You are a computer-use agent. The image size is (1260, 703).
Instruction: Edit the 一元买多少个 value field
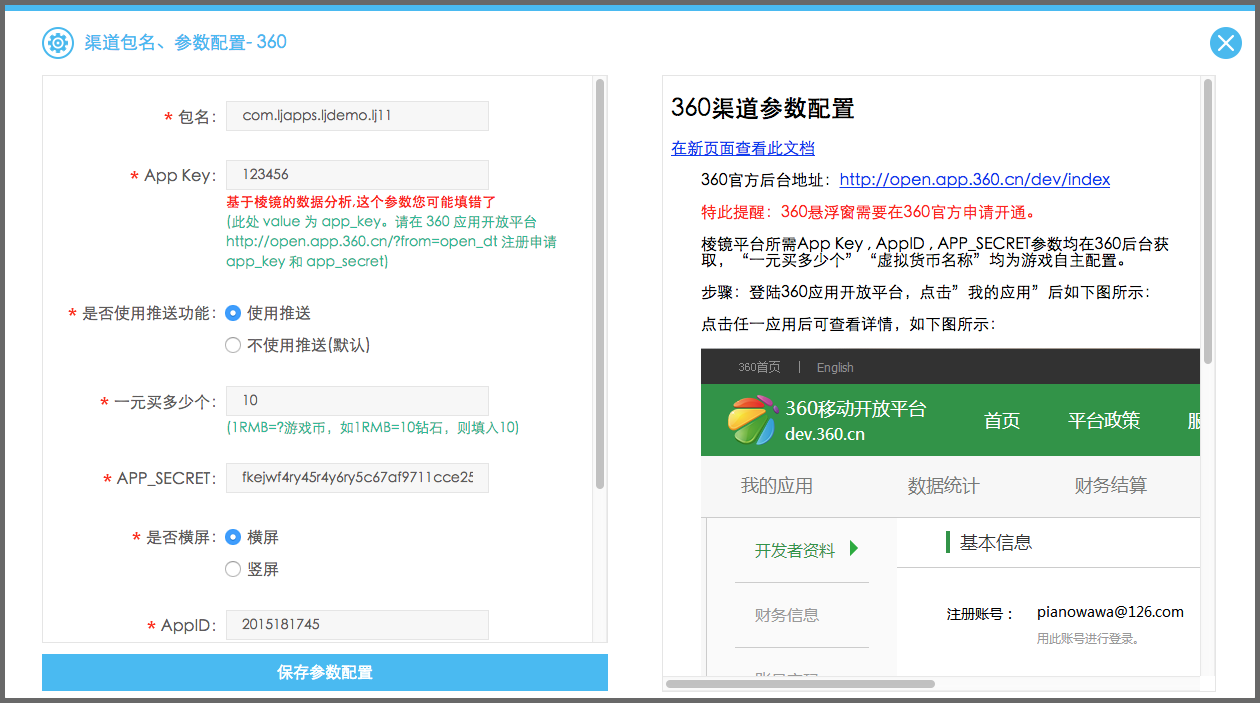click(x=357, y=401)
